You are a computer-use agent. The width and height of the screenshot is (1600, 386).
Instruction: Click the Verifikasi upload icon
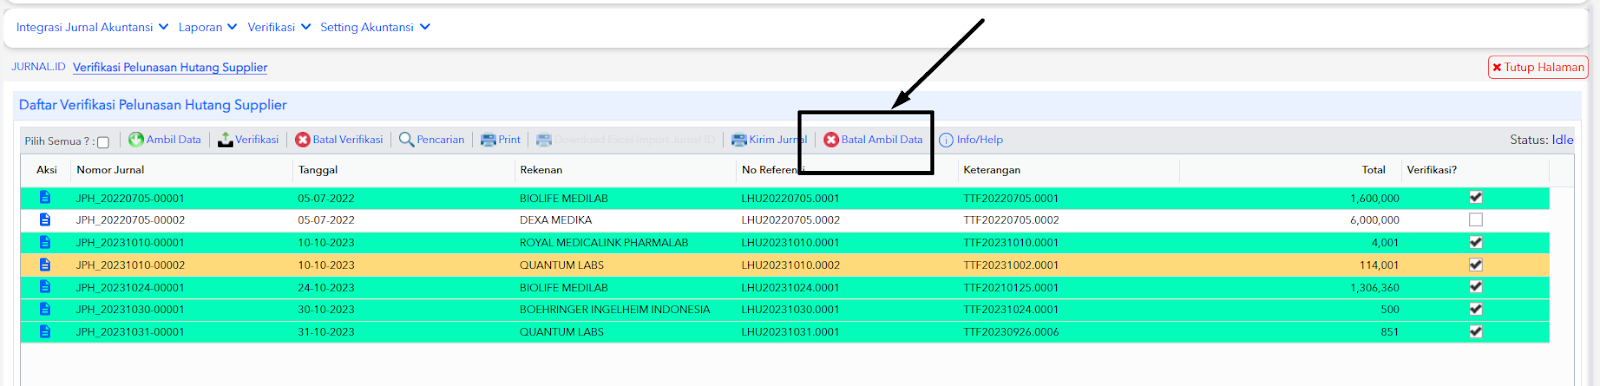click(225, 140)
